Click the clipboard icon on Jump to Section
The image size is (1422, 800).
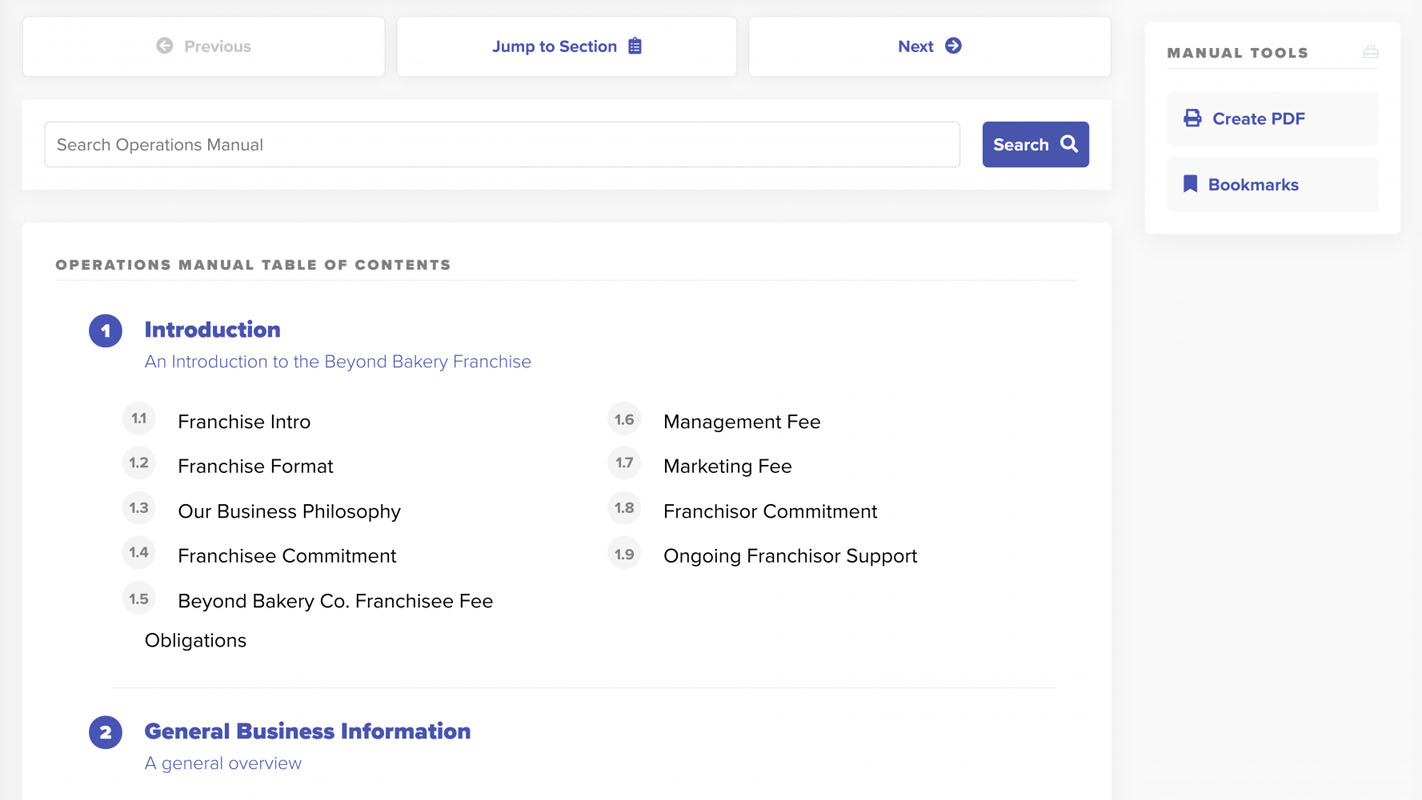coord(635,46)
